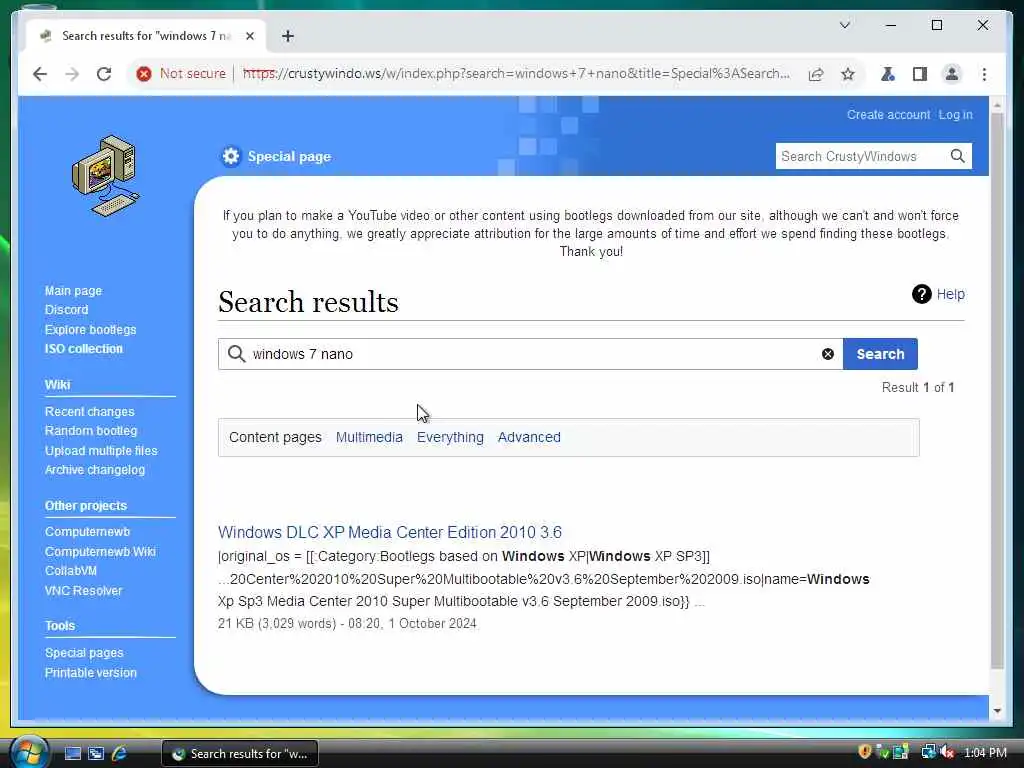Click the muted volume tray icon

947,752
